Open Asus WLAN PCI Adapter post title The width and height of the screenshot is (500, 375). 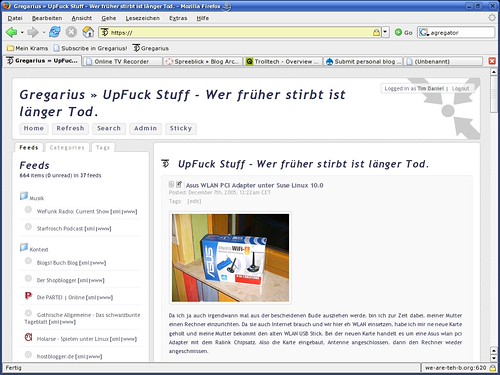[254, 185]
